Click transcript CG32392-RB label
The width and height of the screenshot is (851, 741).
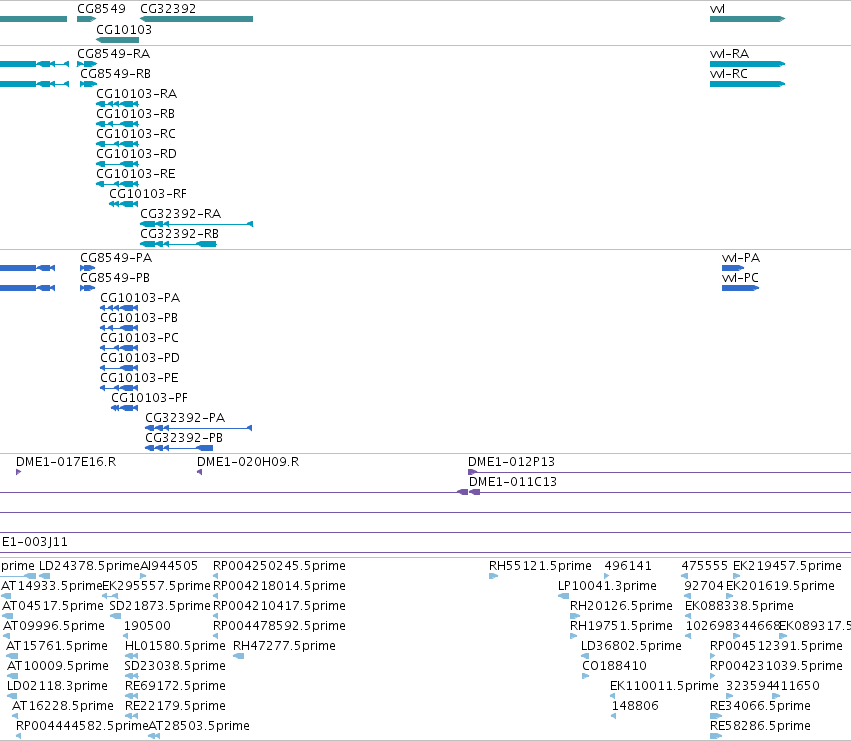179,234
